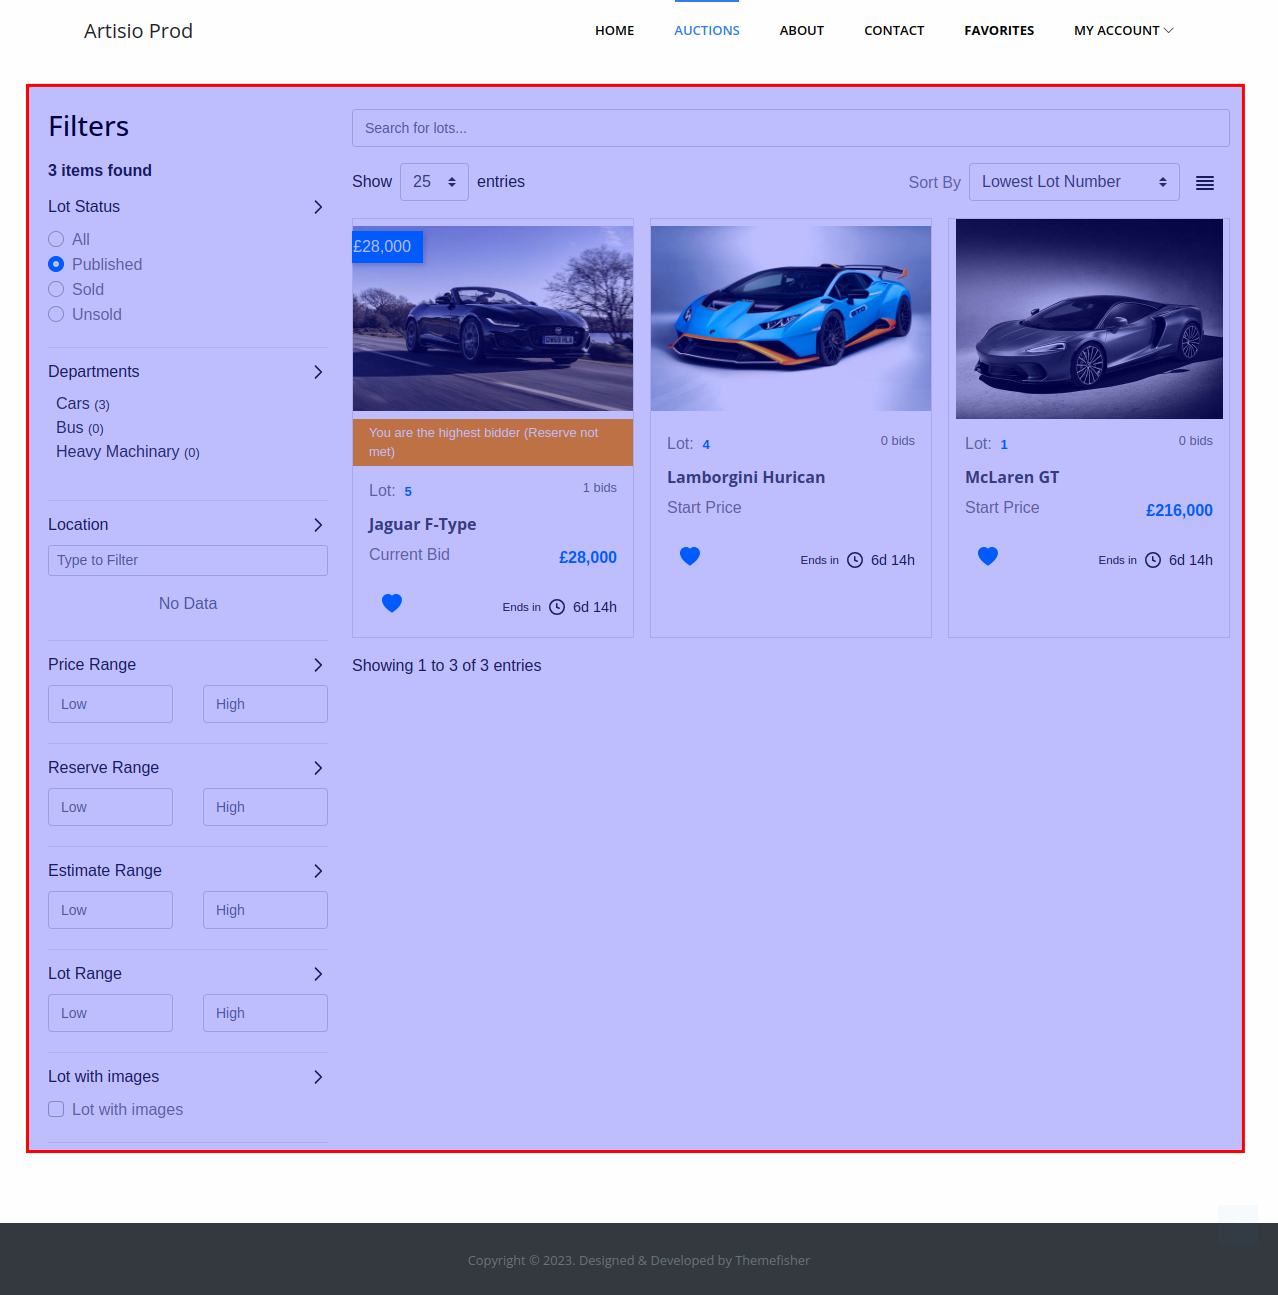Click 'Showing 1 to 3 of 3 entries'

(446, 666)
